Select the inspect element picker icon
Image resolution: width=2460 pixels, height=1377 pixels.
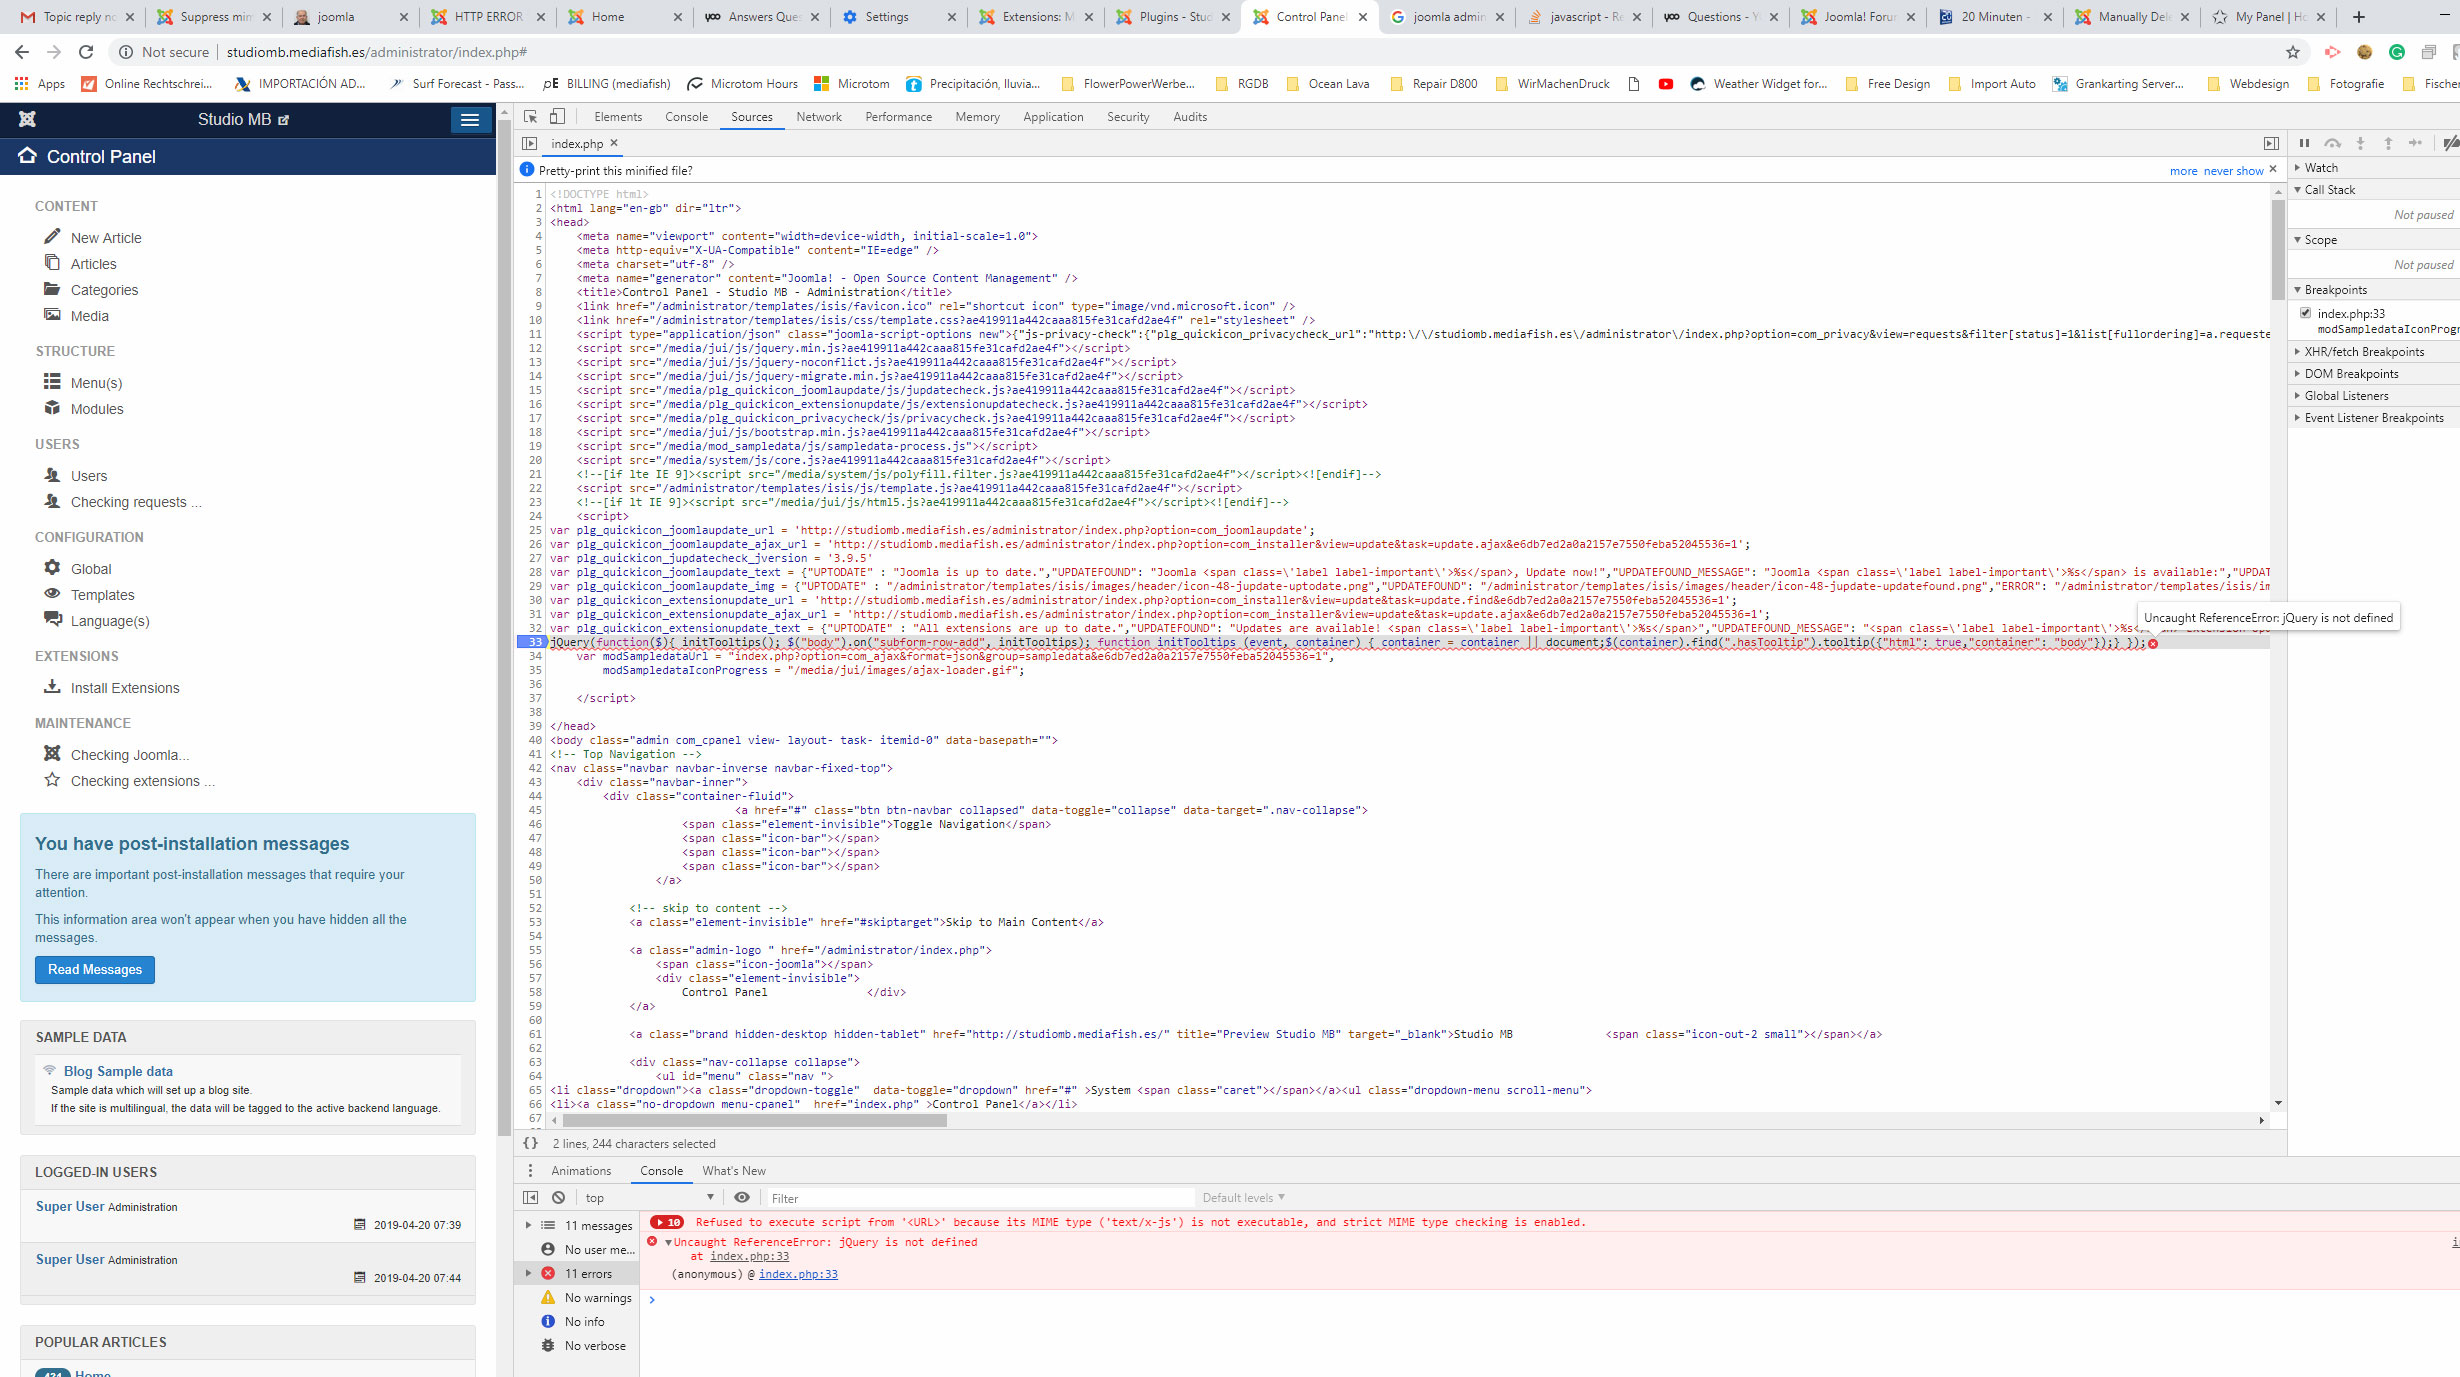click(530, 117)
